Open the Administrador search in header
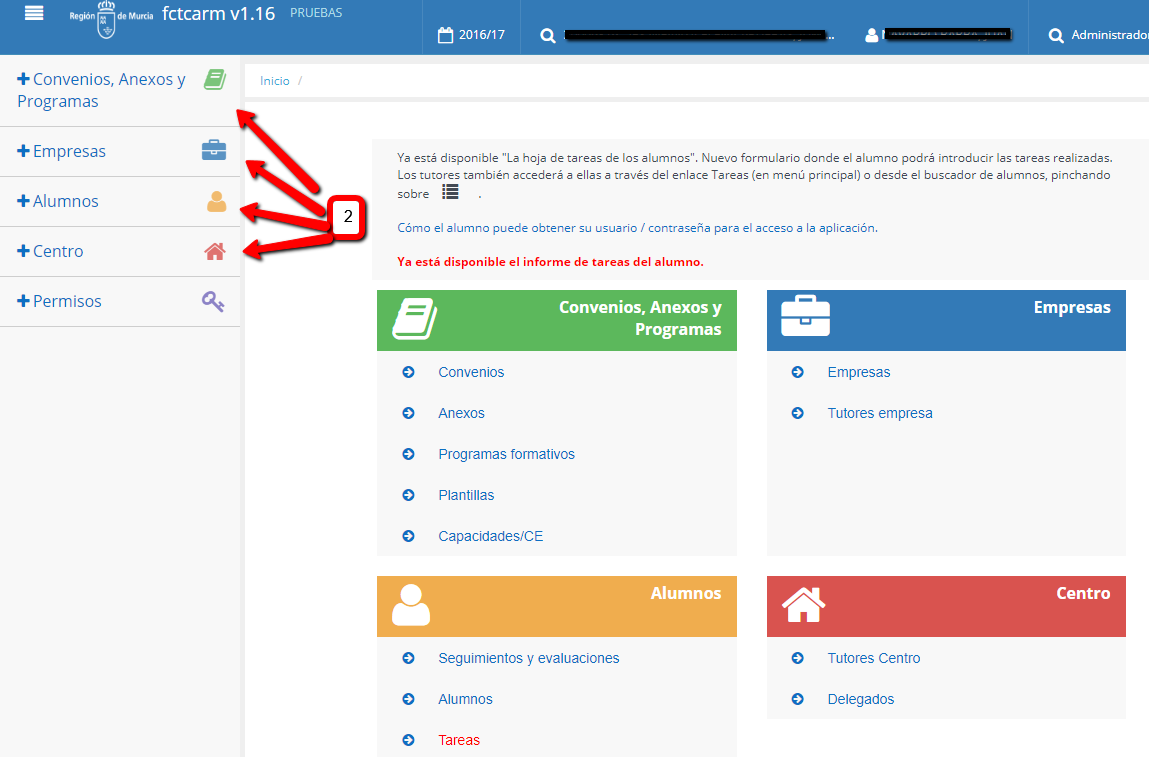Screen dimensions: 1149x757 [1098, 35]
